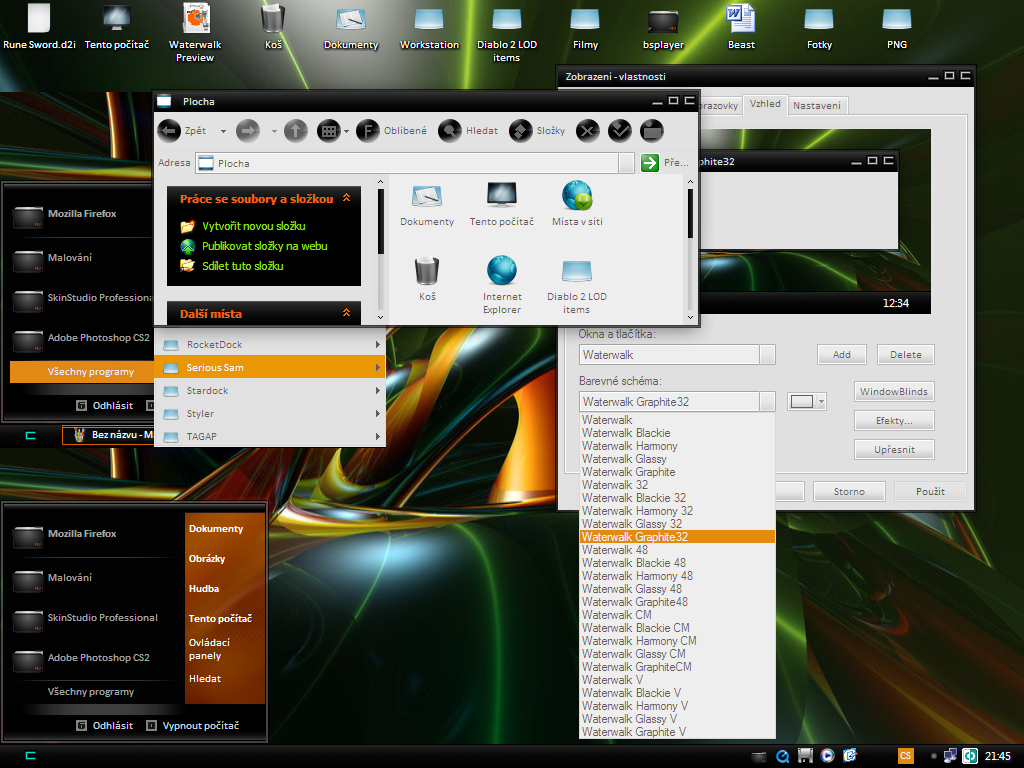The width and height of the screenshot is (1024, 768).
Task: Switch to the Vzhled tab
Action: tap(765, 104)
